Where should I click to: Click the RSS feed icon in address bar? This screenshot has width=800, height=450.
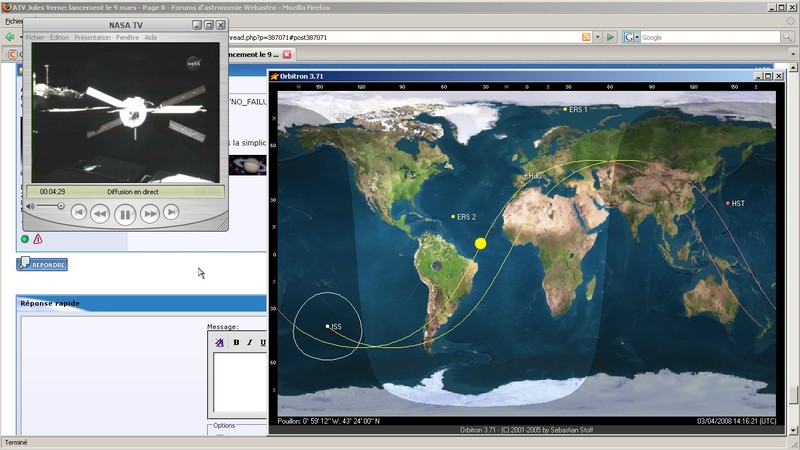[586, 37]
